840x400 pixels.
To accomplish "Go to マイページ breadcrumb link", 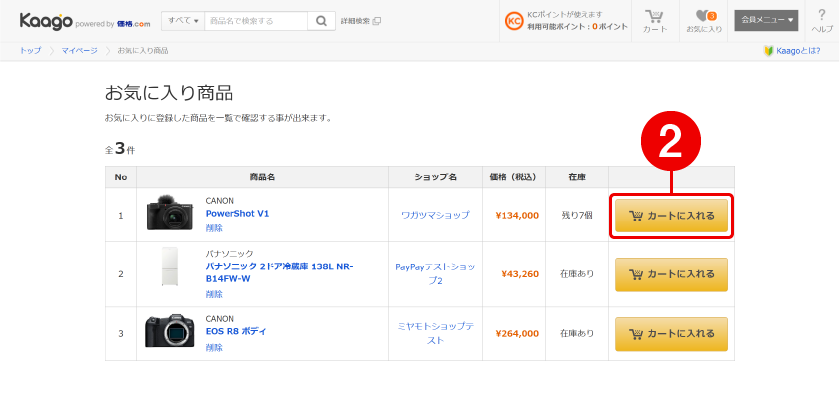I will 79,51.
